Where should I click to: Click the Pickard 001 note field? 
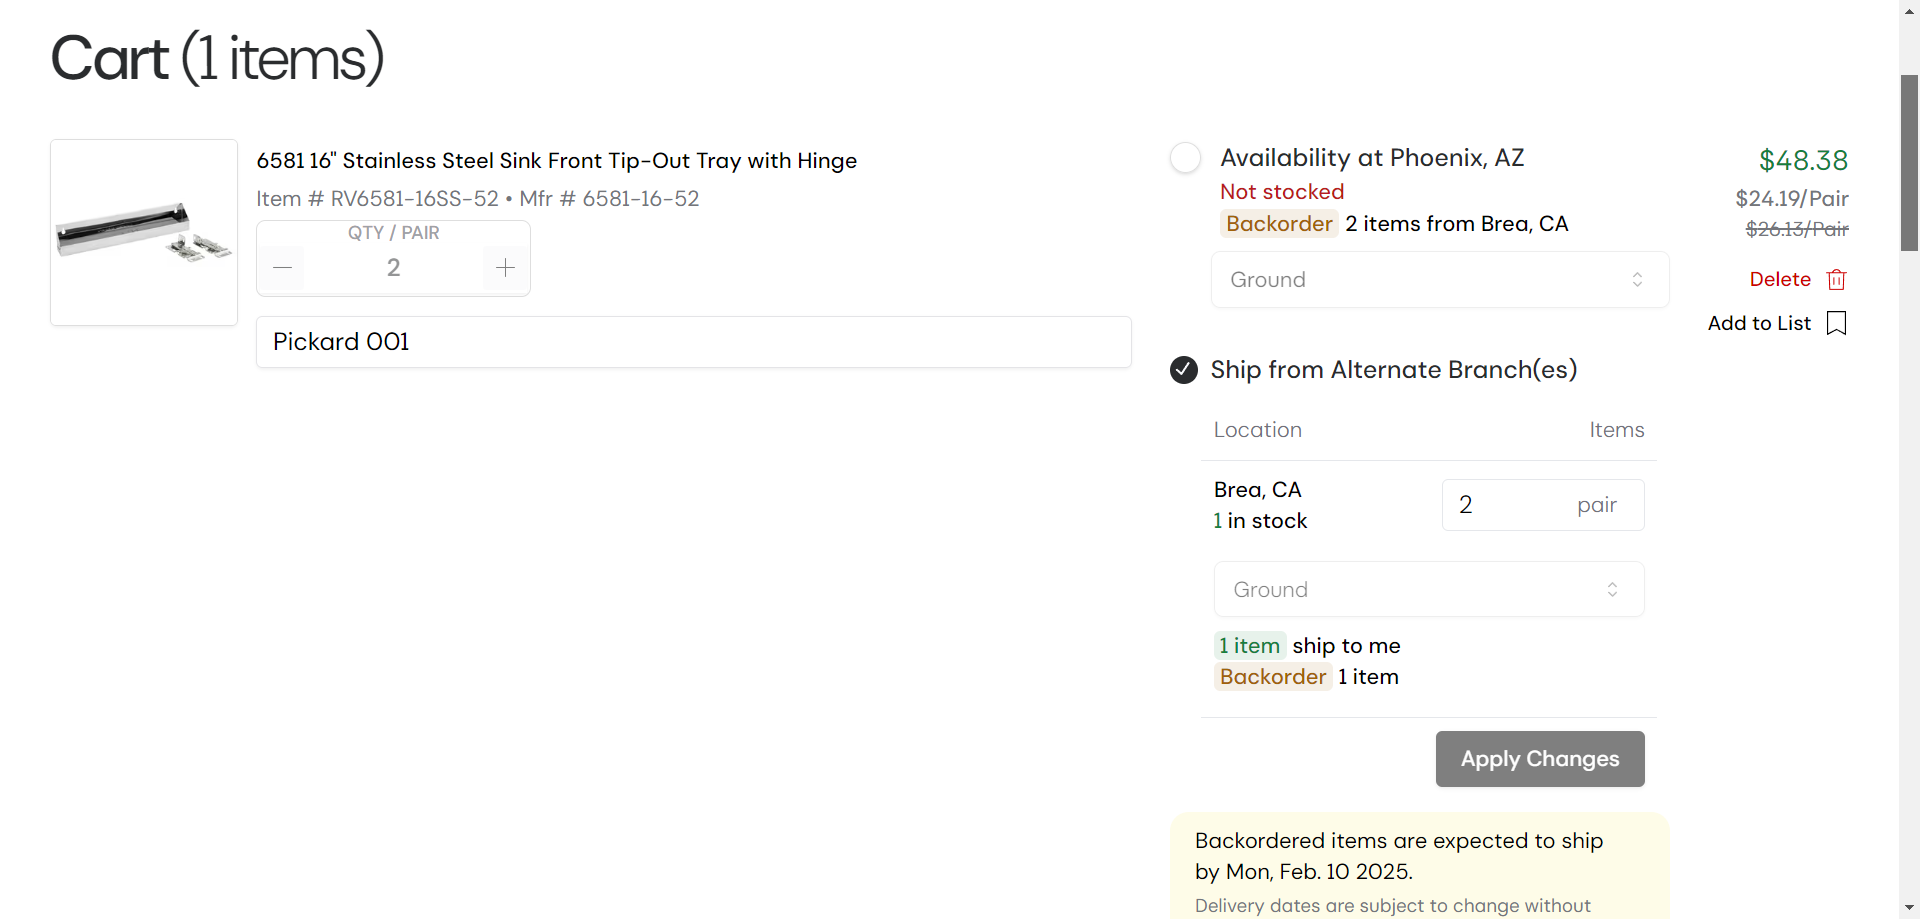pos(694,342)
